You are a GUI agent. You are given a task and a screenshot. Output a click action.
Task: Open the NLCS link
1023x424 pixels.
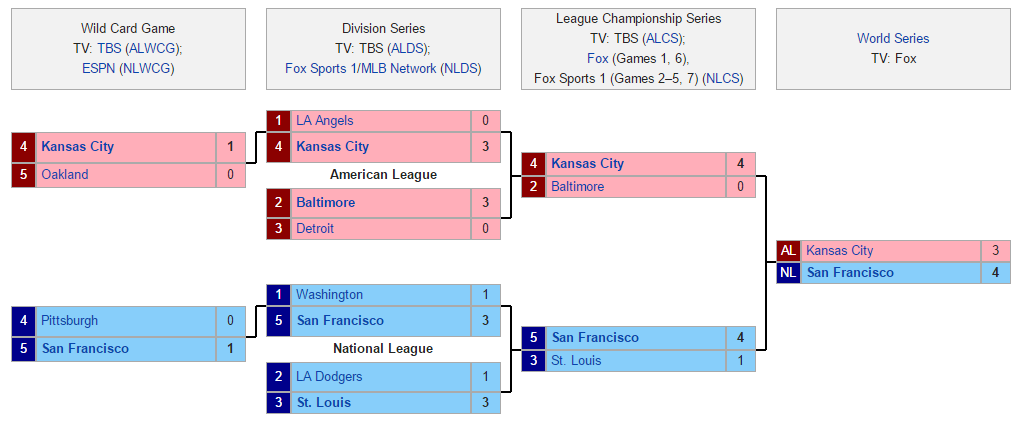722,78
